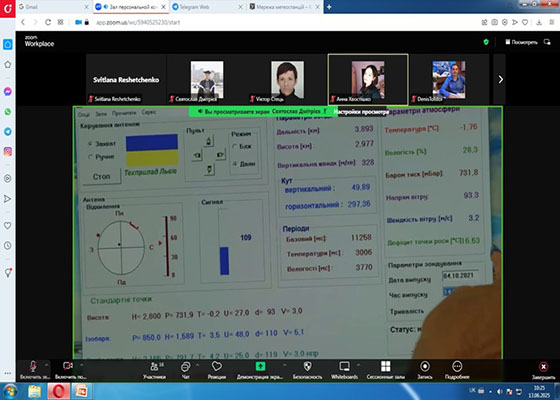
Task: Open the blue home icon atop Opera sidebar
Action: coord(8,44)
